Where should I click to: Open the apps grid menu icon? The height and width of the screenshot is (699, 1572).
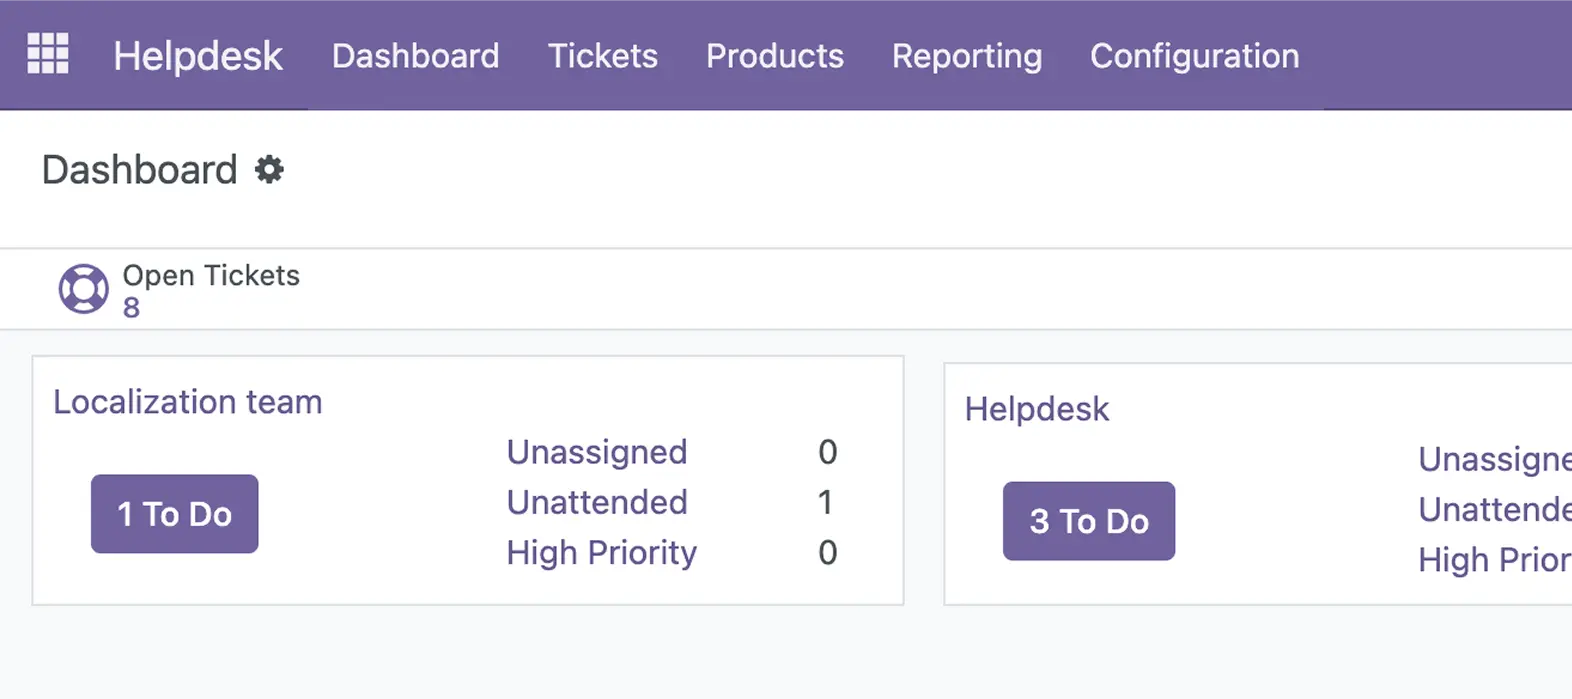[48, 54]
